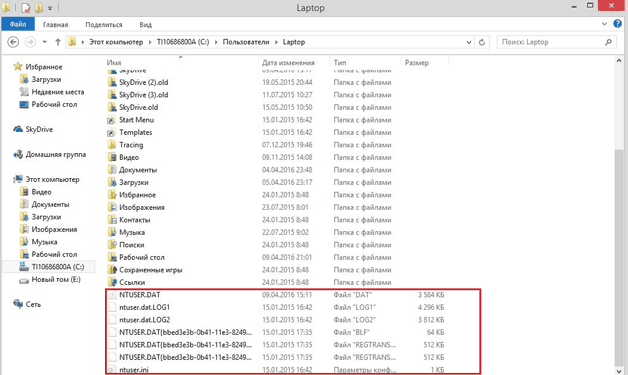Click the Forward navigation arrow
Viewport: 628px width, 375px height.
(x=30, y=42)
